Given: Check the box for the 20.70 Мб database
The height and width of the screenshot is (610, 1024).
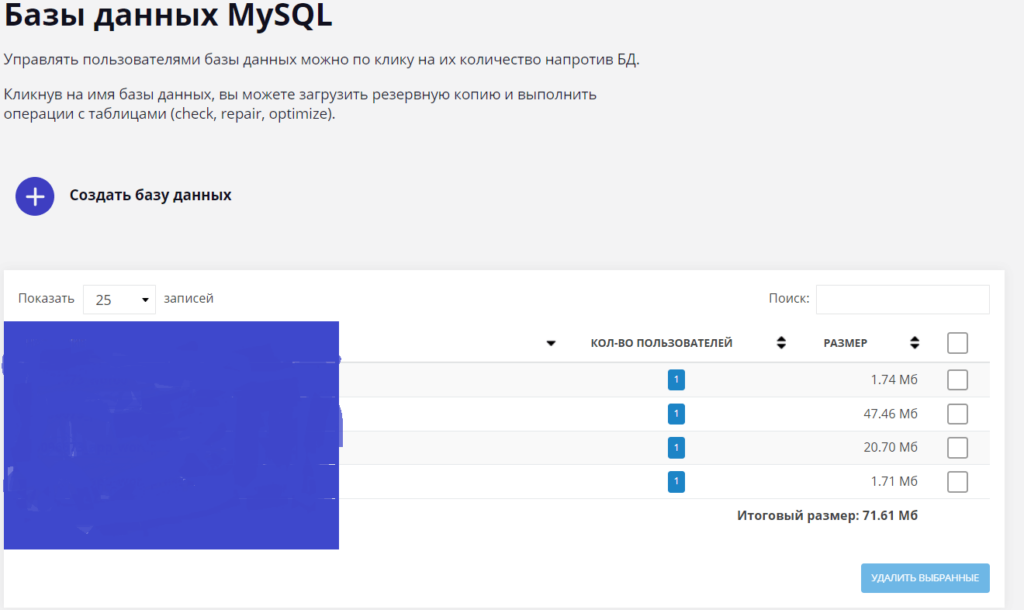Looking at the screenshot, I should tap(957, 447).
